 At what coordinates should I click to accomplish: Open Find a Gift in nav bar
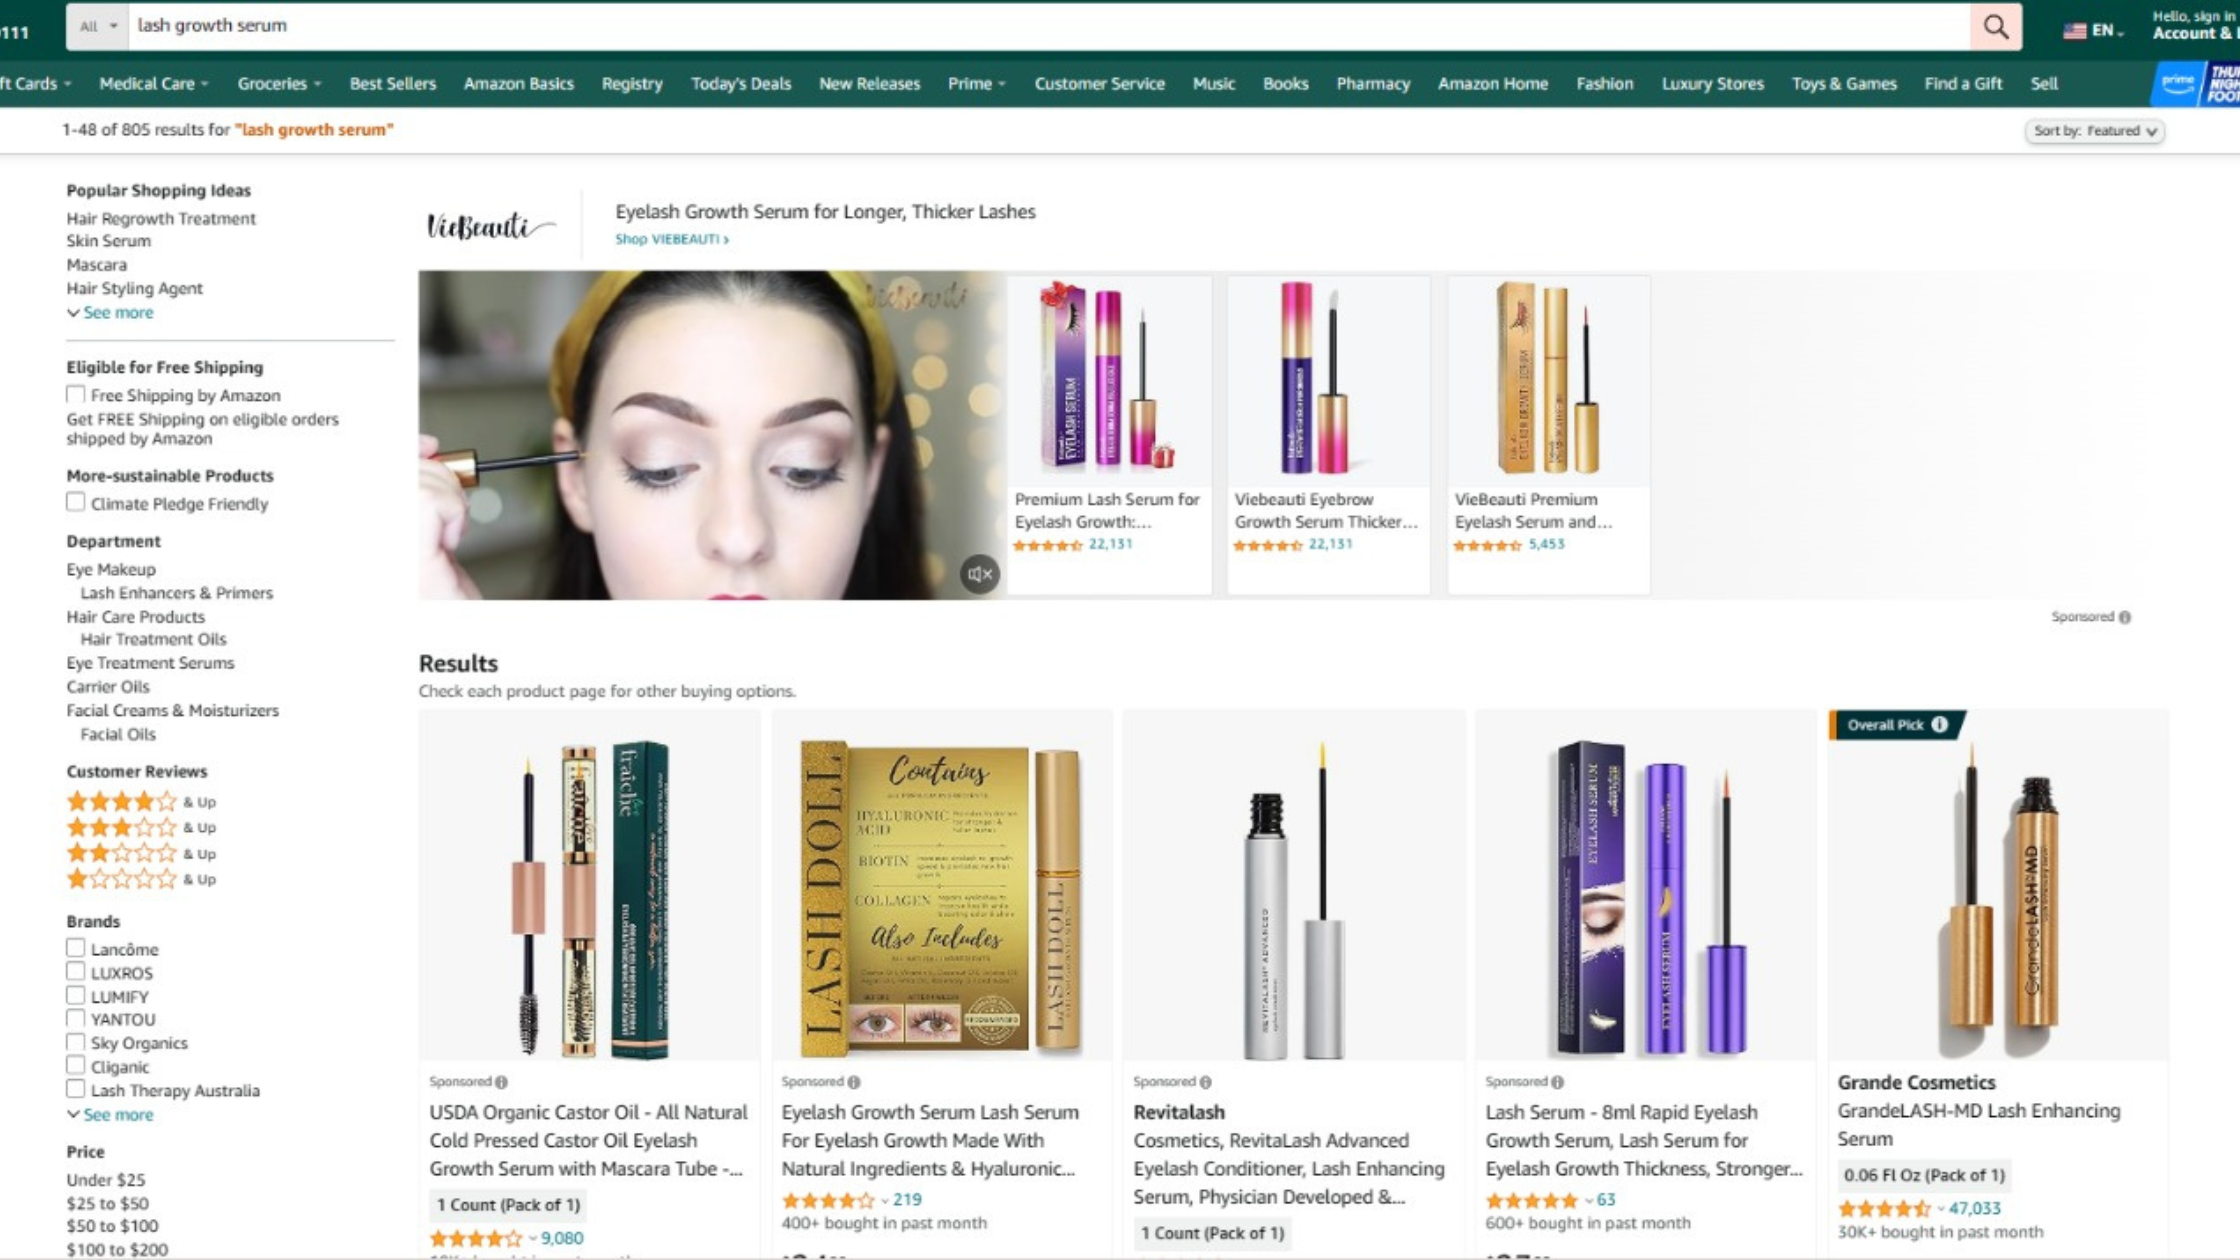click(1963, 84)
